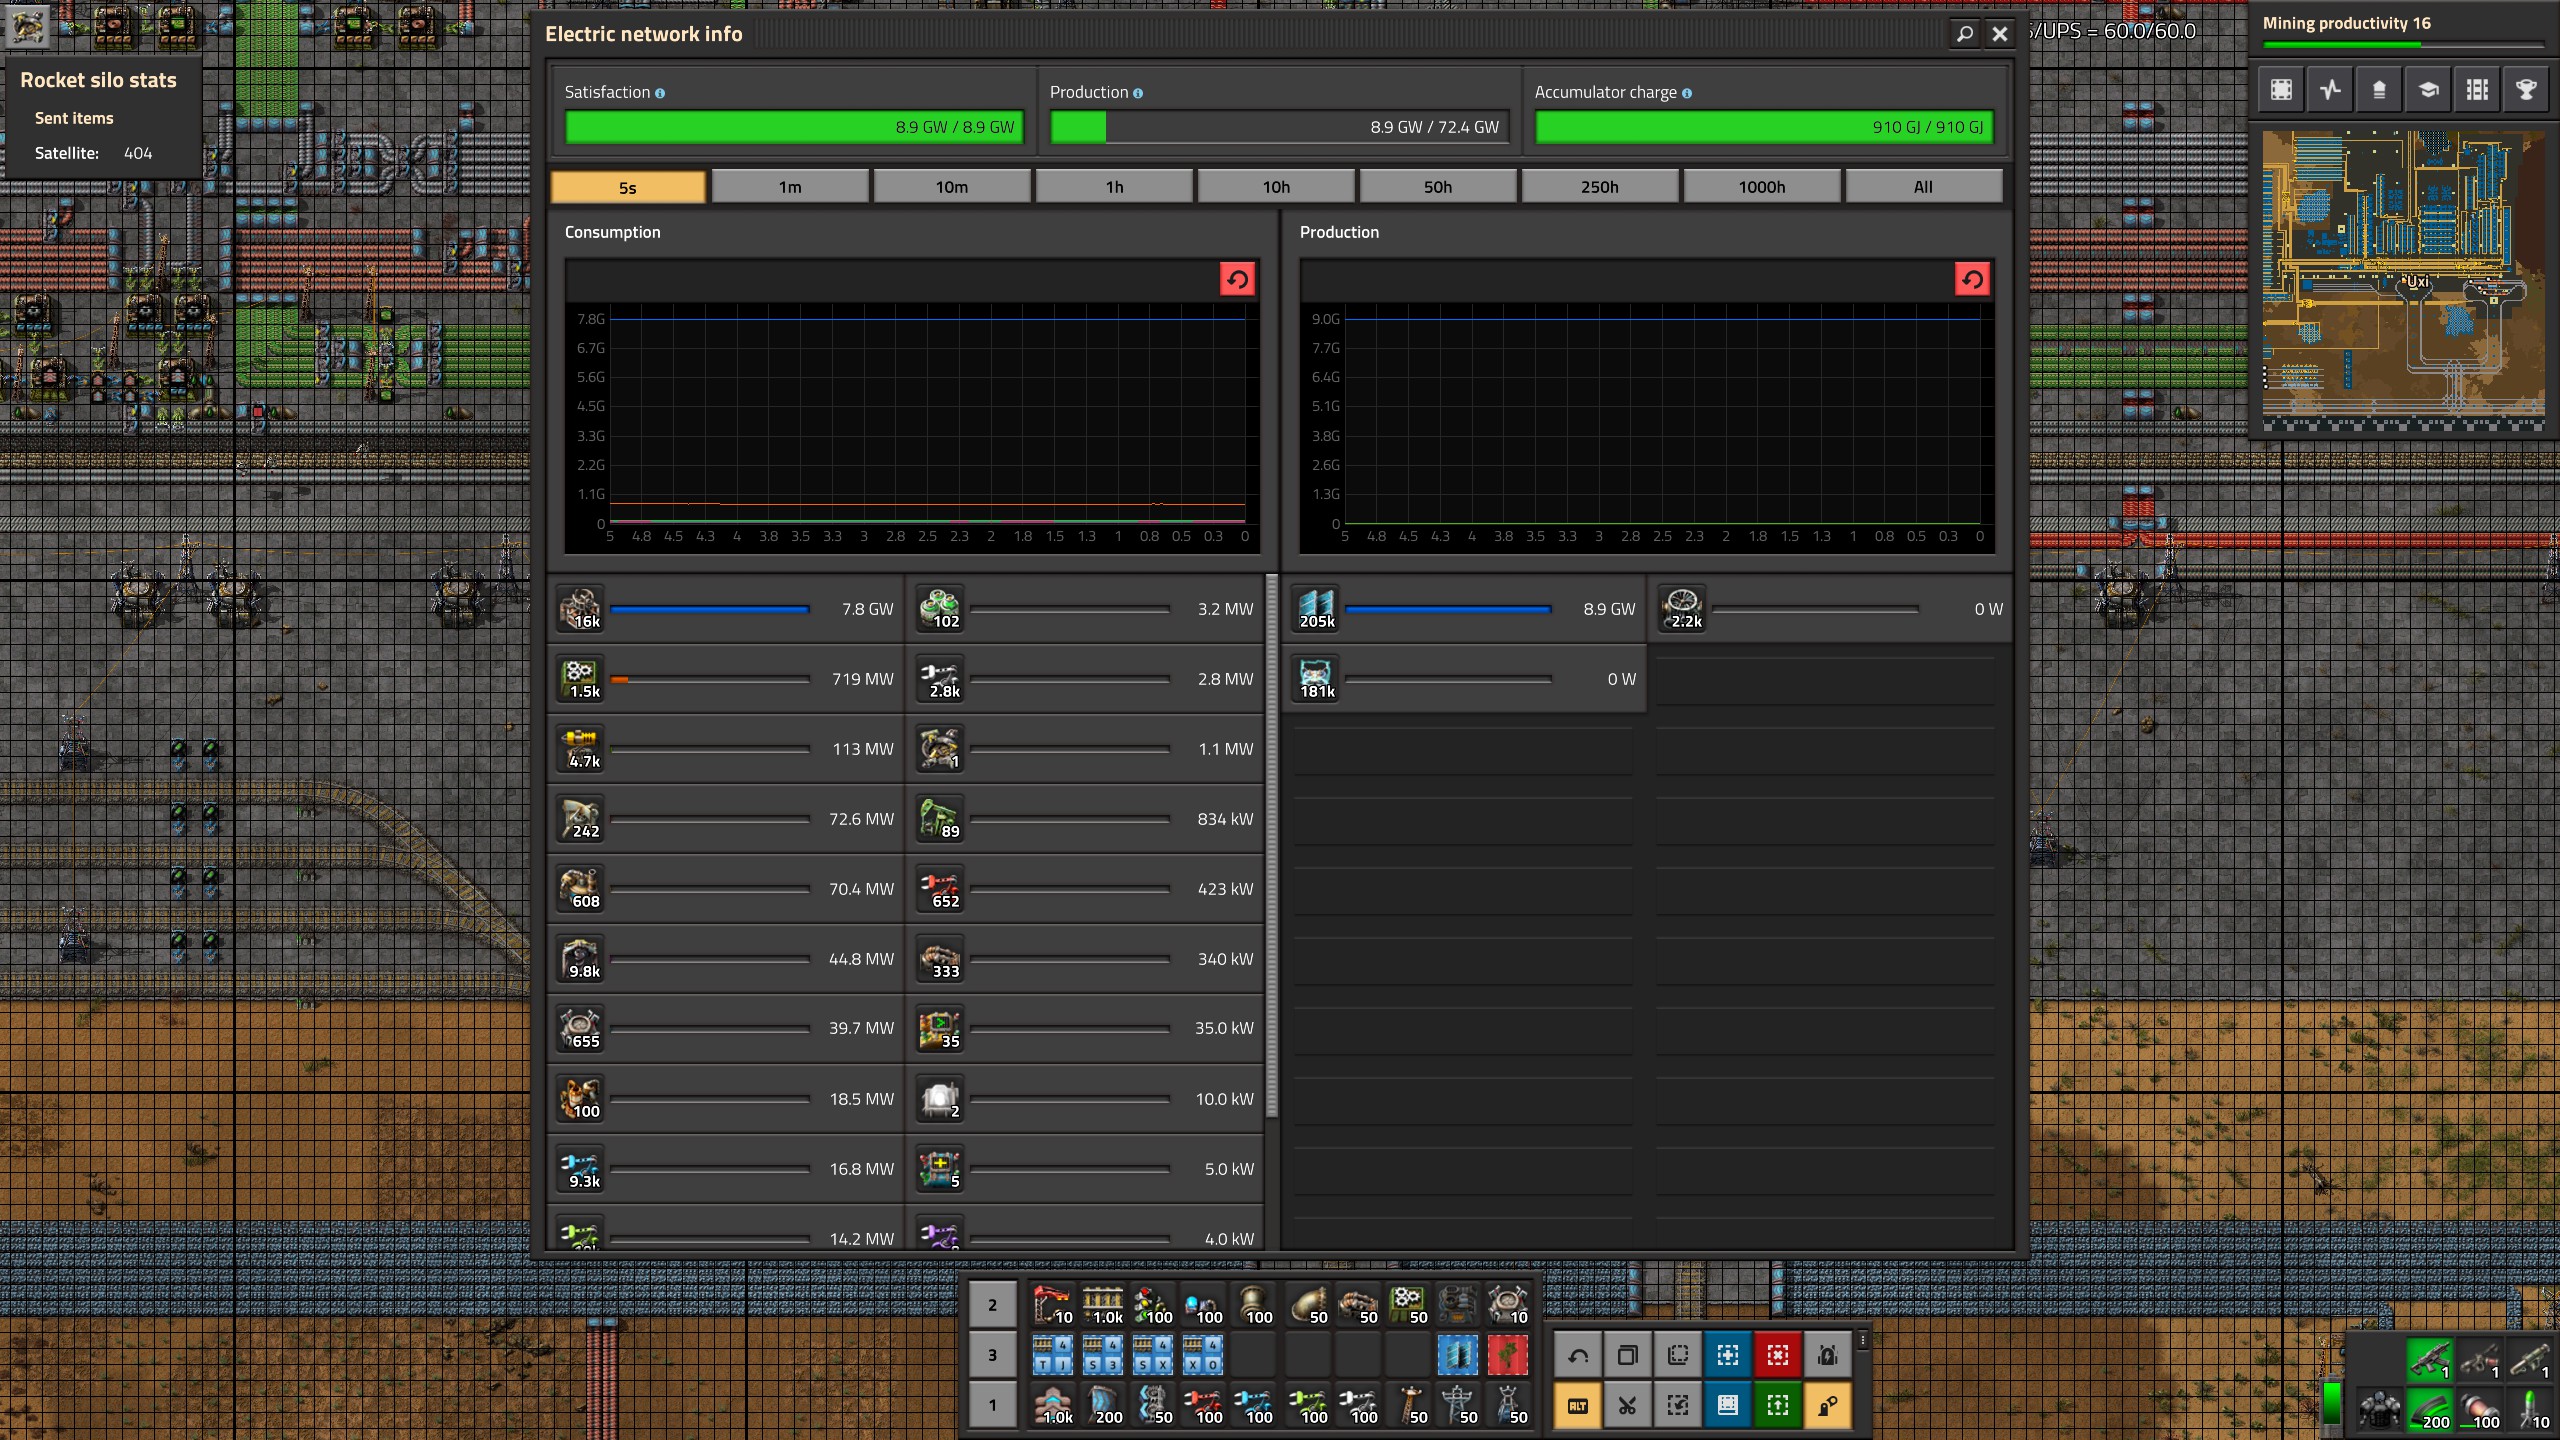Viewport: 2560px width, 1440px height.
Task: Toggle personal roboport shortcut button
Action: [x=1827, y=1356]
